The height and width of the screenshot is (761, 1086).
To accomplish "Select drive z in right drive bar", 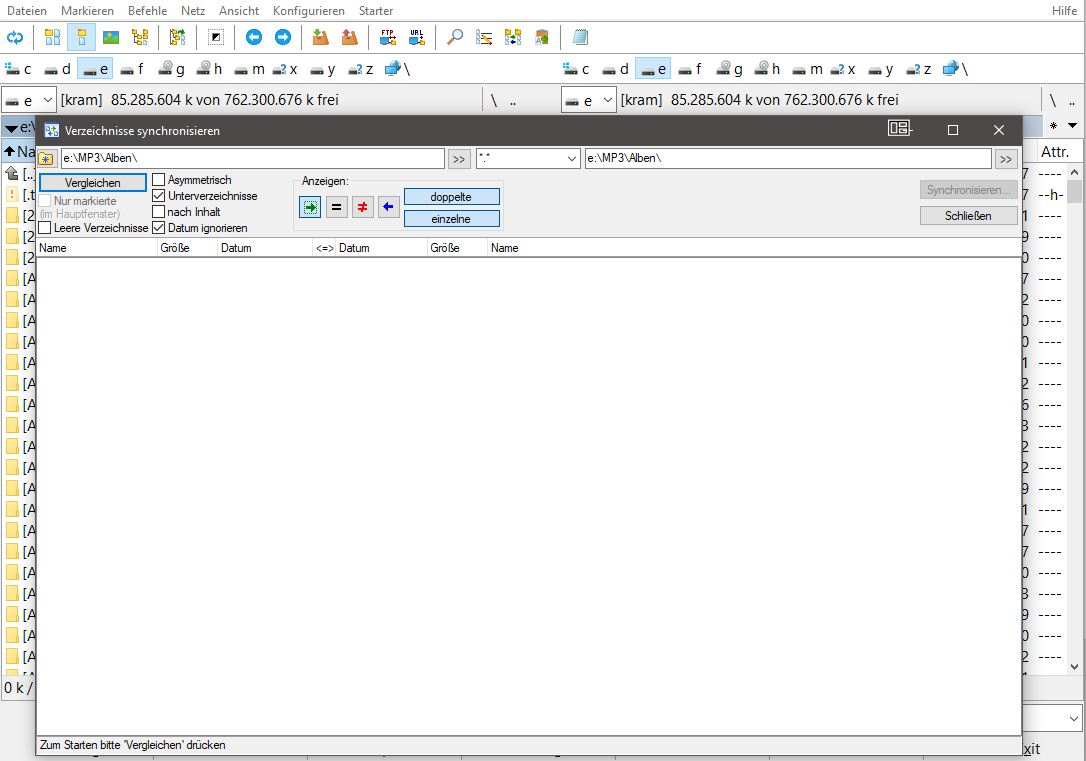I will [x=918, y=69].
